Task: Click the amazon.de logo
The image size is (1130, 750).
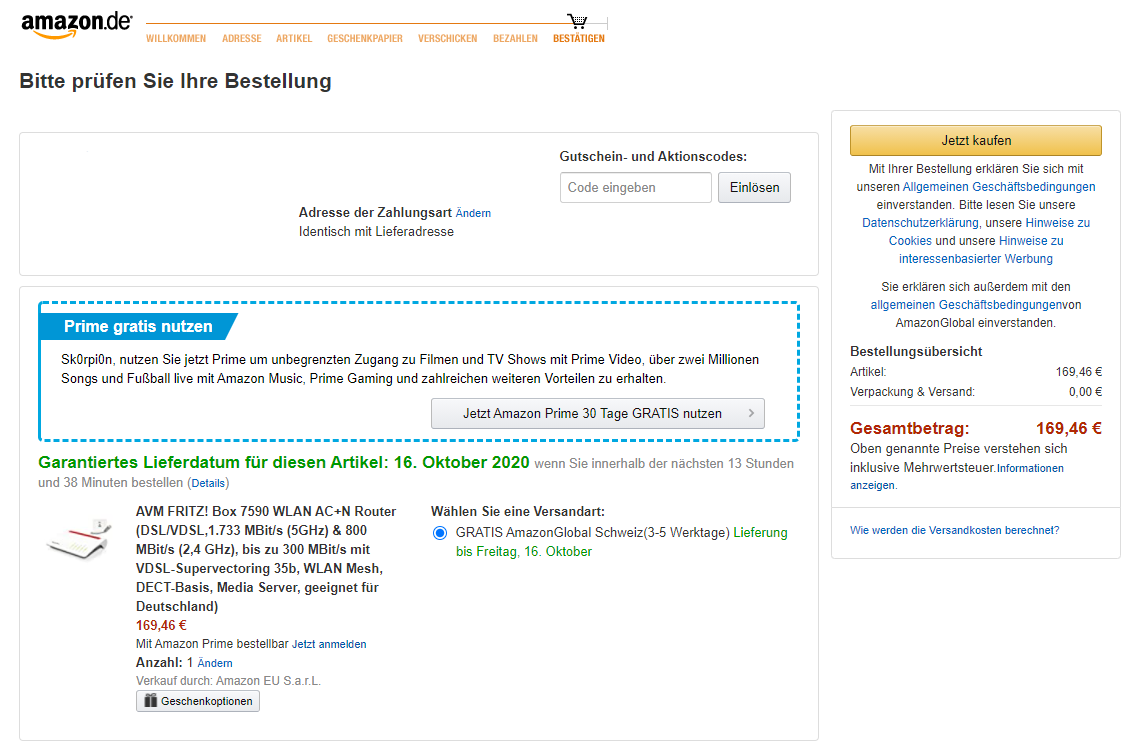Action: 76,25
